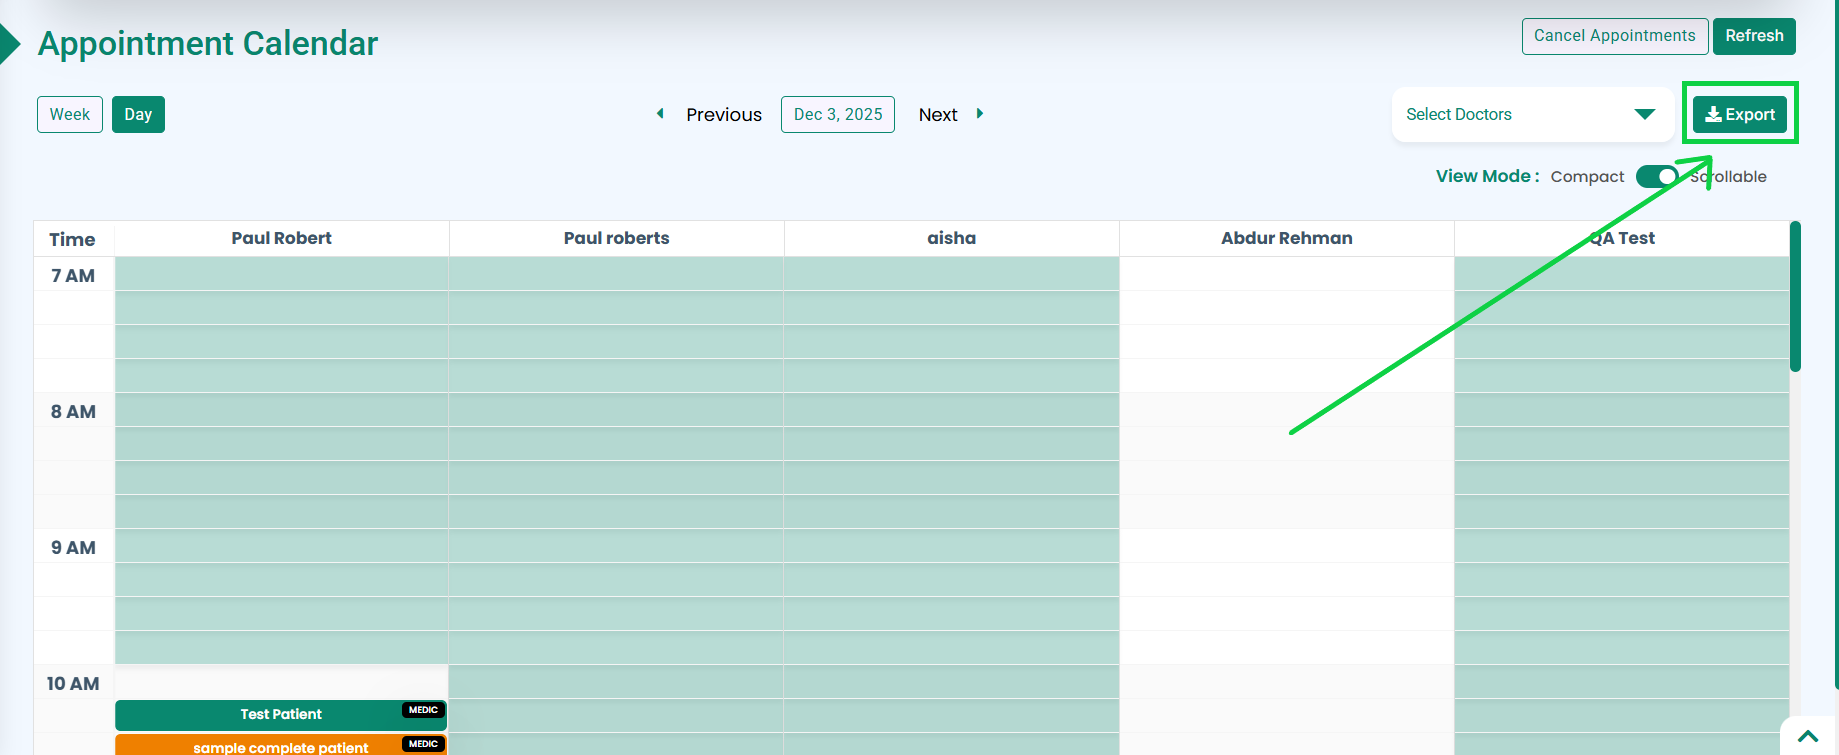
Task: Go to Previous day
Action: coord(723,115)
